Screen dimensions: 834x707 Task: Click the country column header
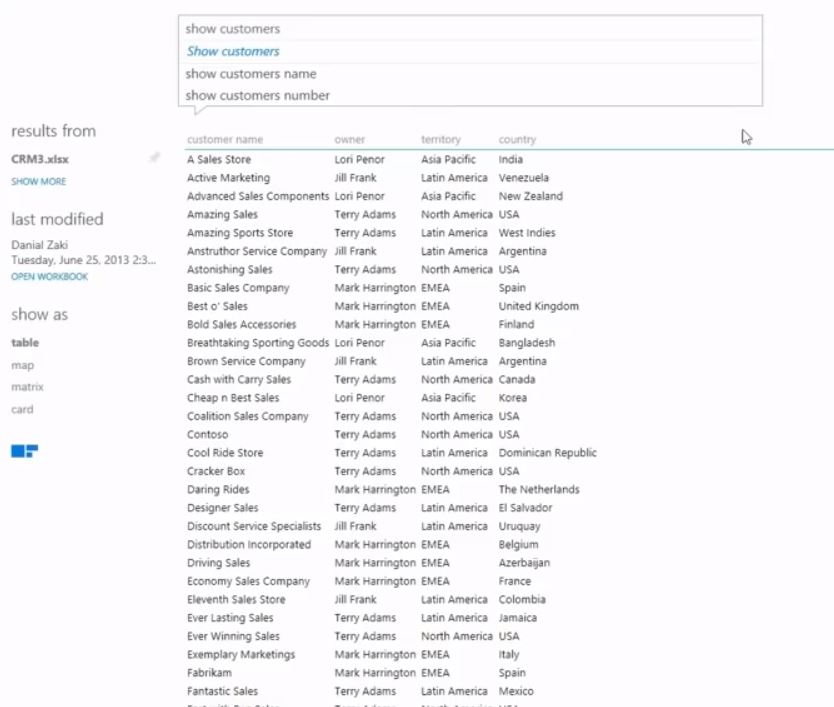point(517,140)
